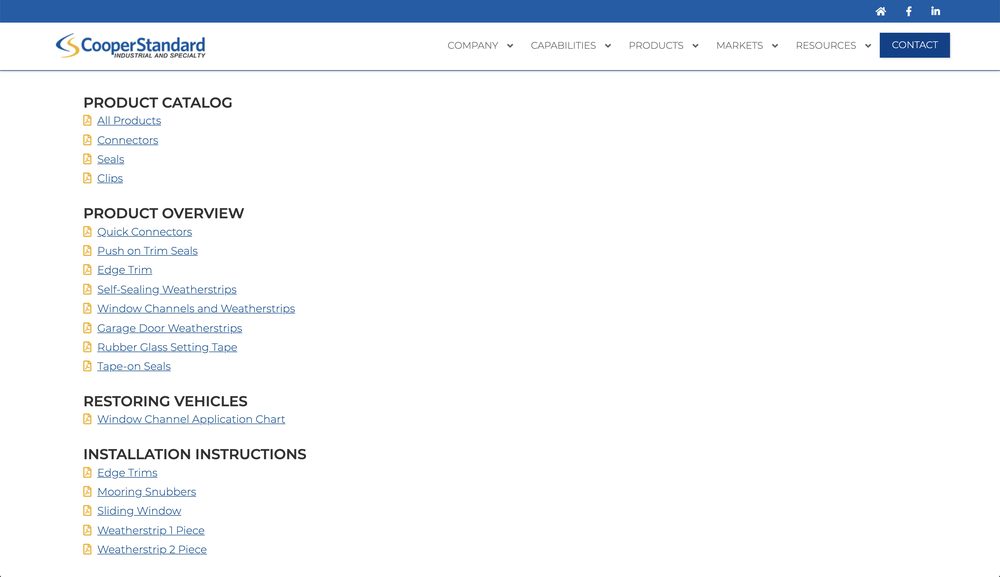Open the Clips catalog link
The height and width of the screenshot is (577, 1000).
click(x=110, y=179)
